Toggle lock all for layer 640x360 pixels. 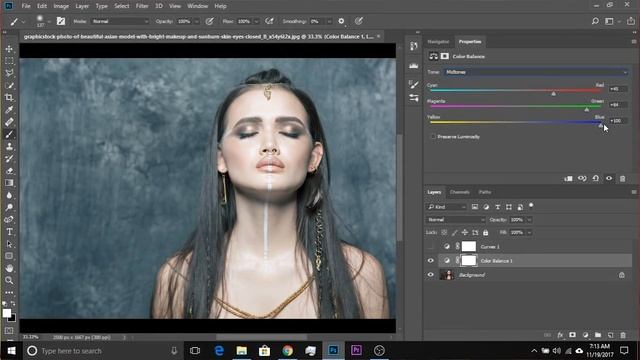tap(485, 233)
